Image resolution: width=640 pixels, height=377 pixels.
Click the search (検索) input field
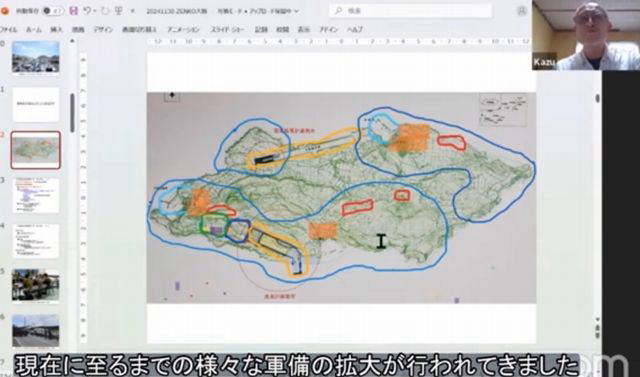(x=411, y=11)
